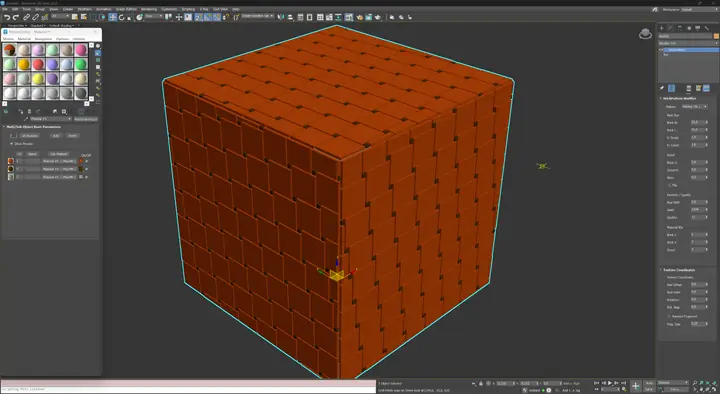Select the Unlink Selection tool

tap(35, 17)
